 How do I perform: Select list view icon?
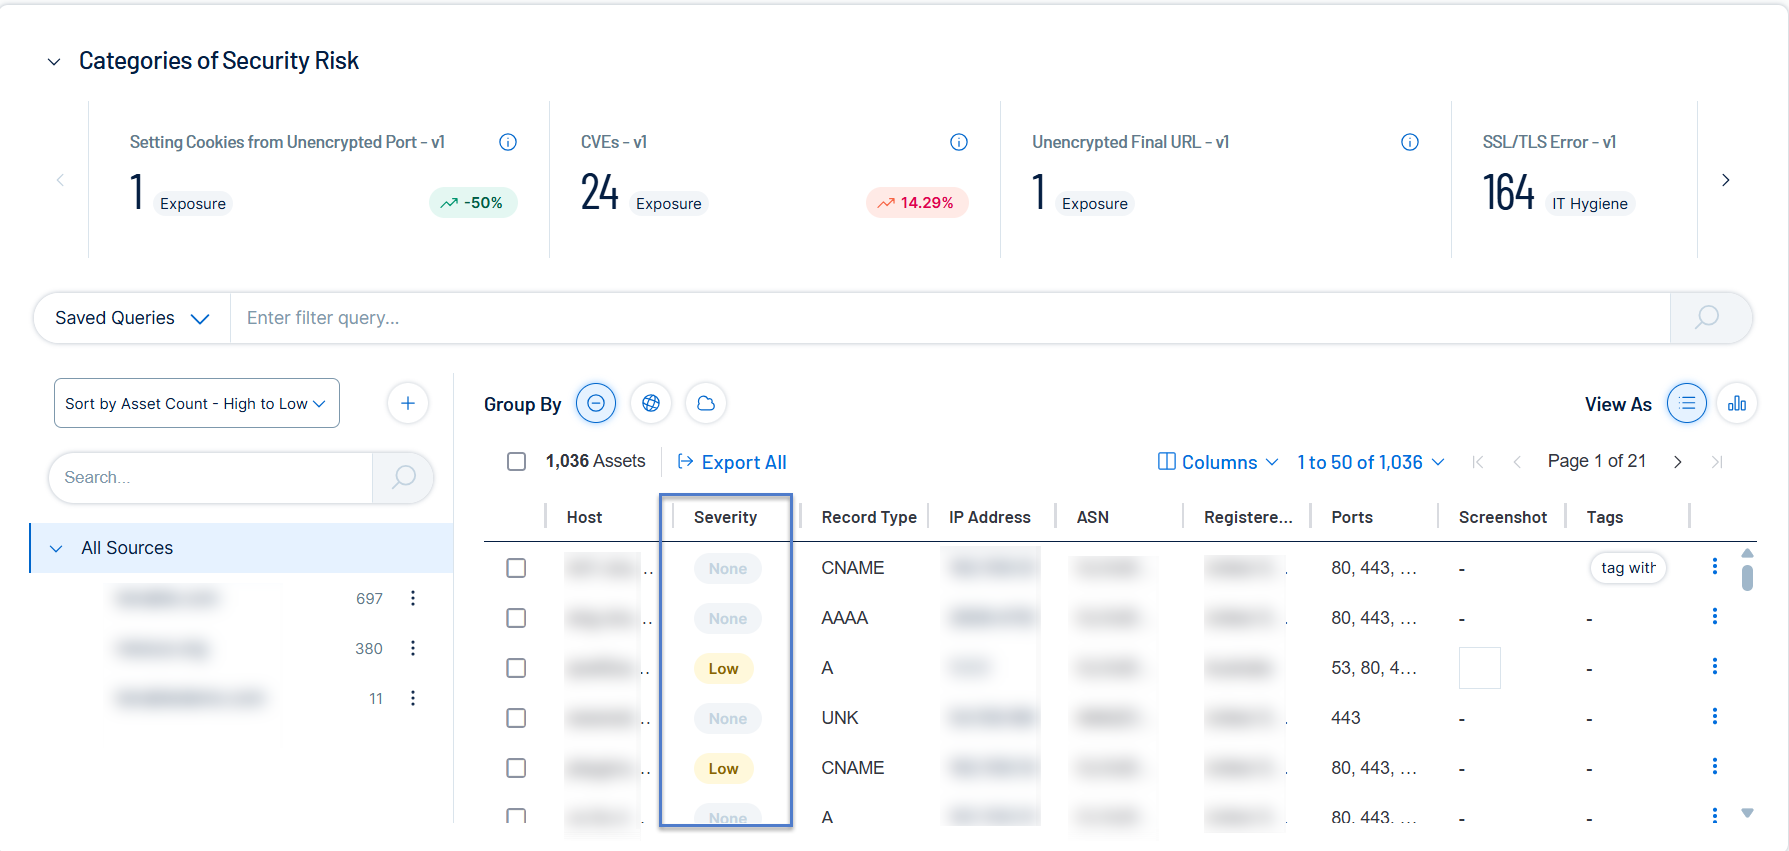point(1687,403)
